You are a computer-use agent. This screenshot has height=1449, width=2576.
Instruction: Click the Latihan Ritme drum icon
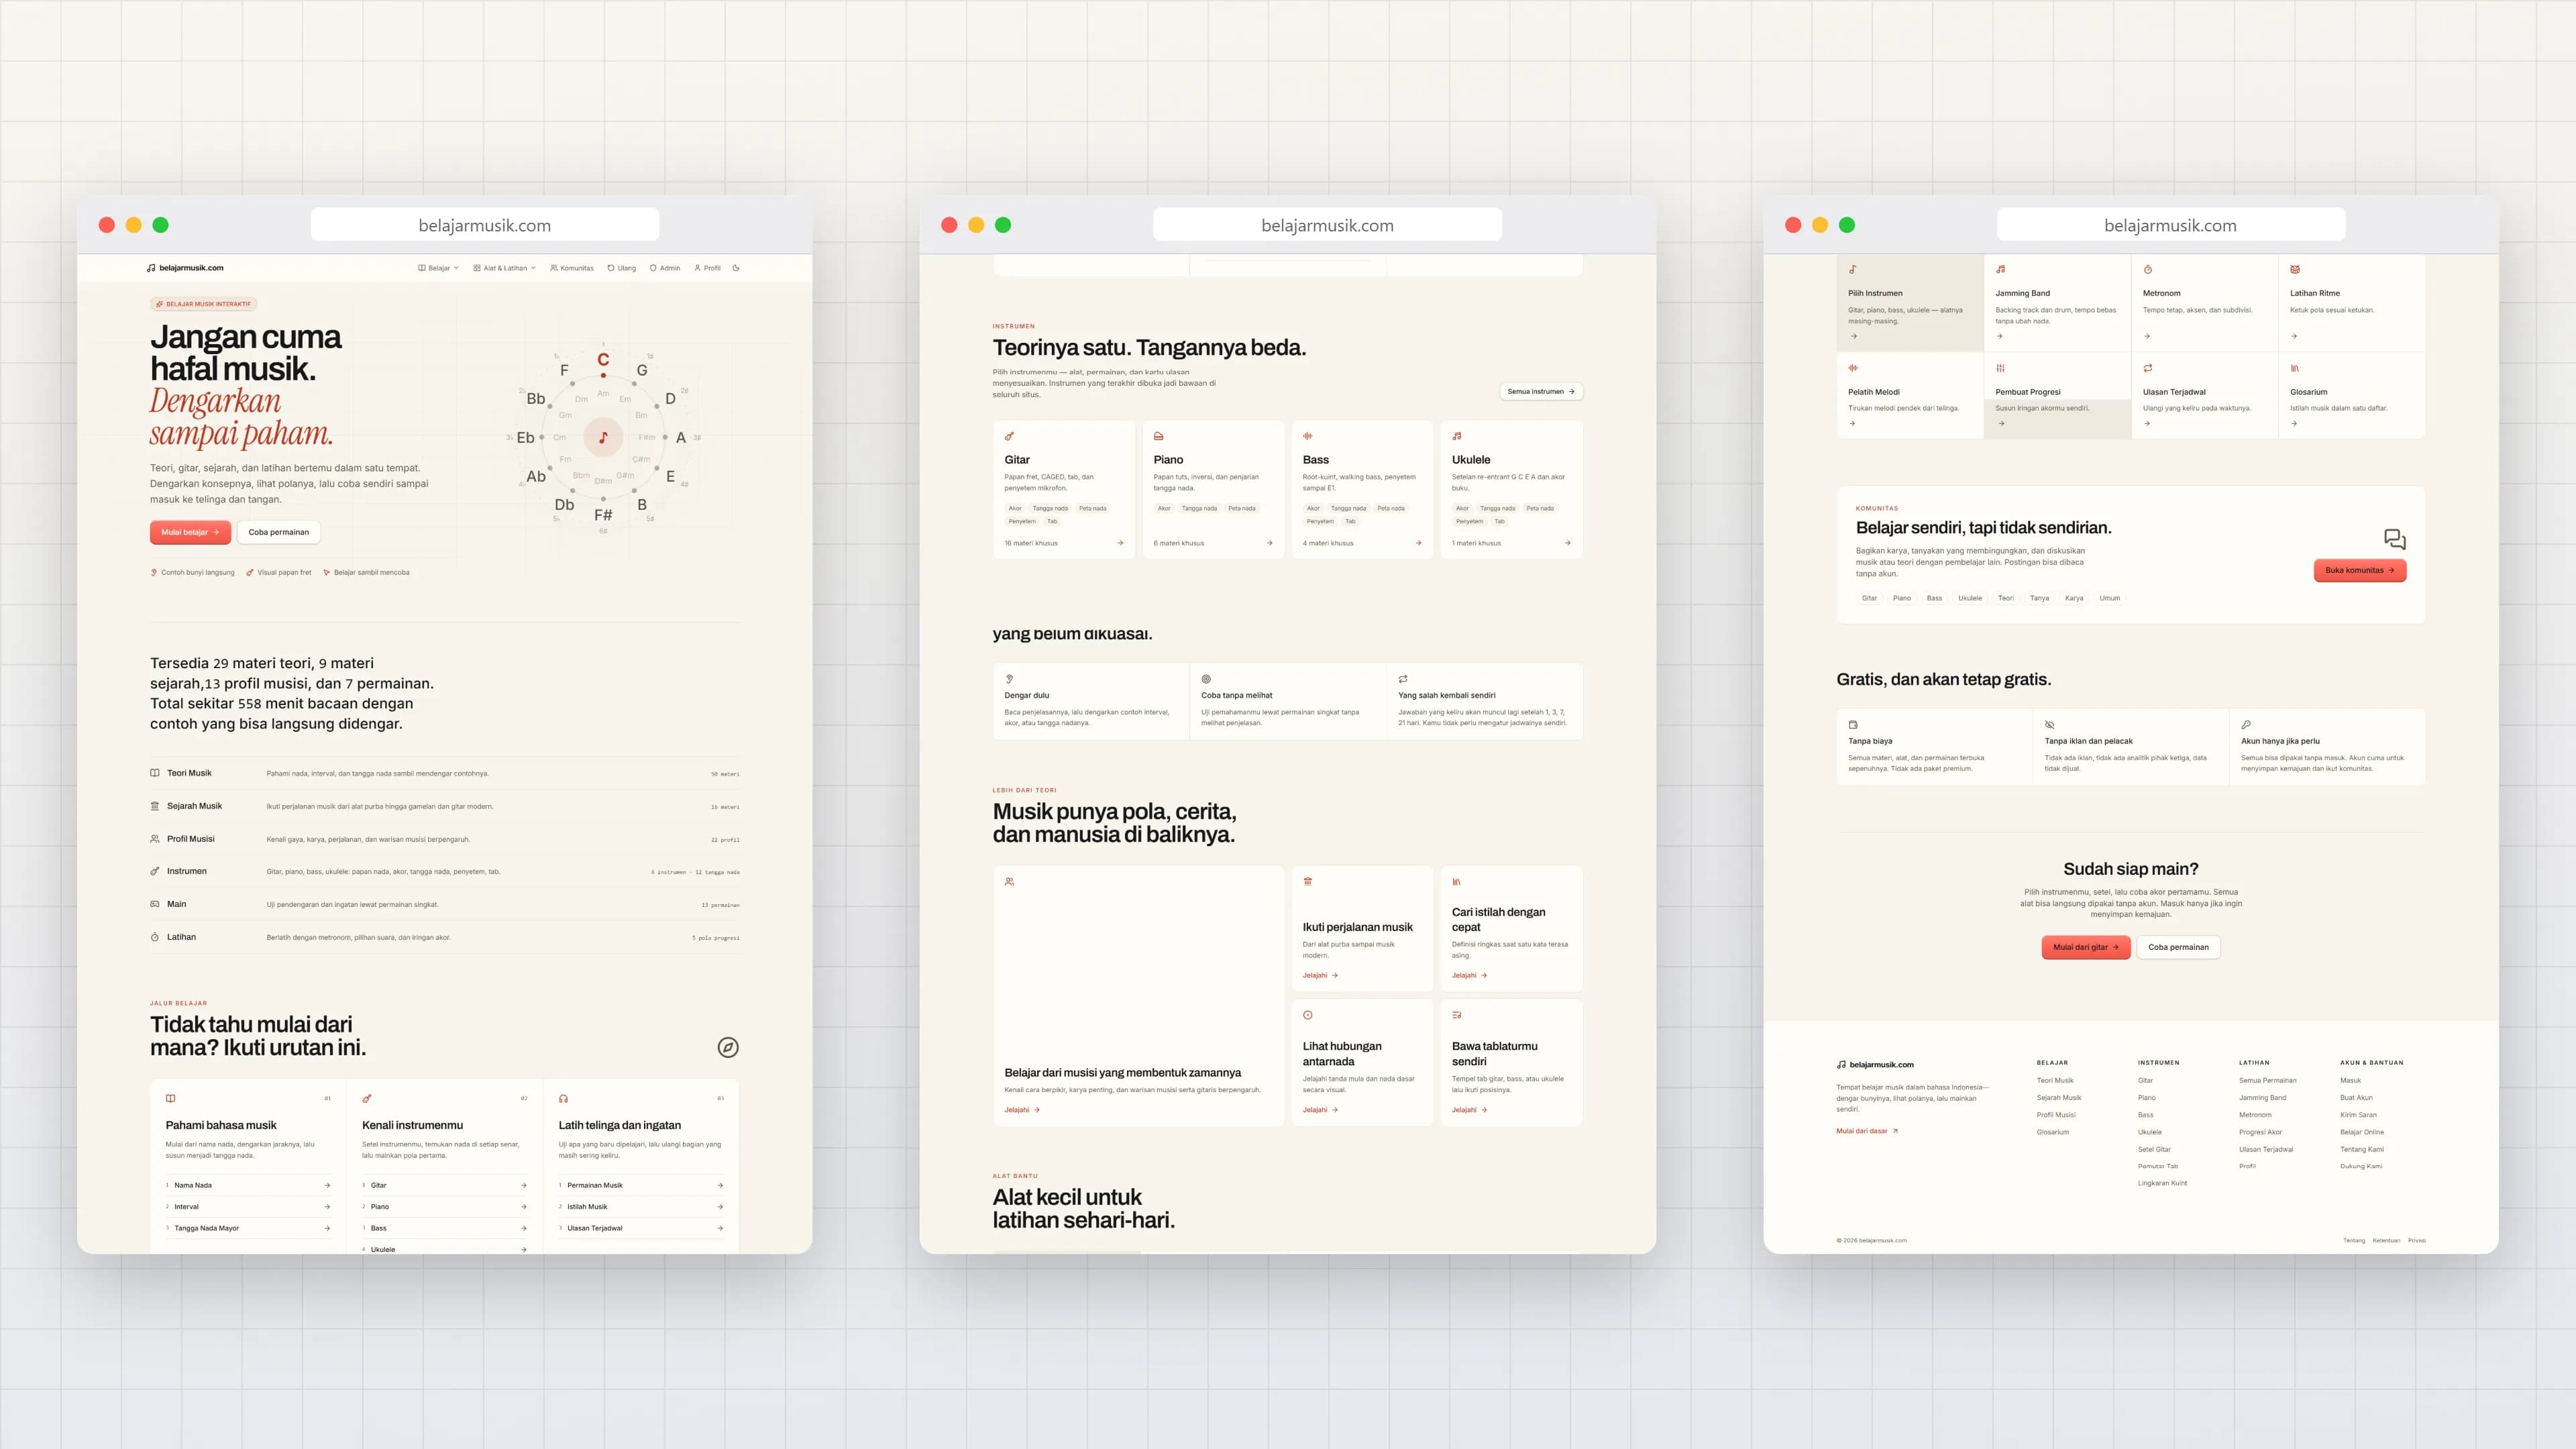(2295, 269)
